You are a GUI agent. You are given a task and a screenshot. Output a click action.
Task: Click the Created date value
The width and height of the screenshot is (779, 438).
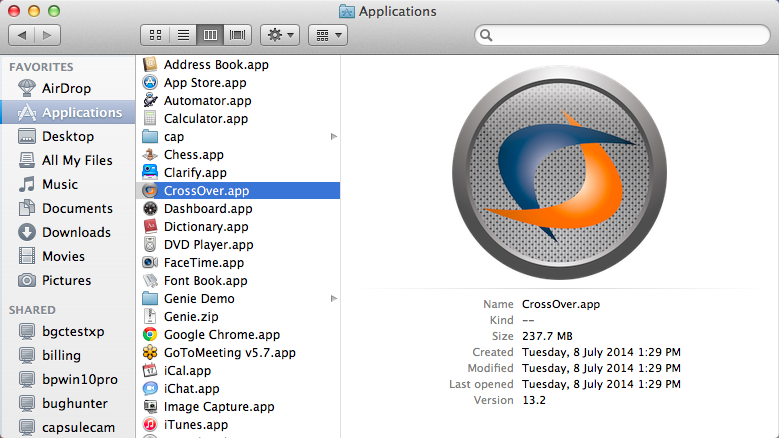[x=601, y=352]
